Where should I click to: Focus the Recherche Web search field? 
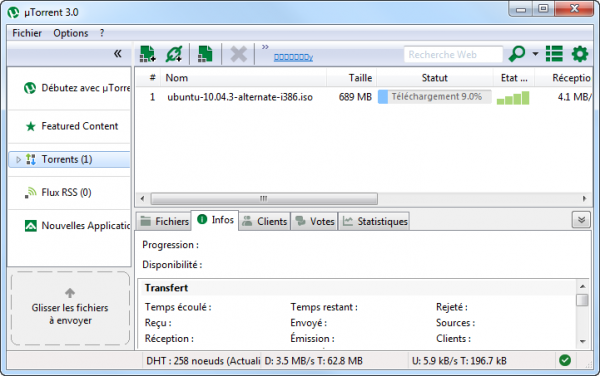click(453, 54)
